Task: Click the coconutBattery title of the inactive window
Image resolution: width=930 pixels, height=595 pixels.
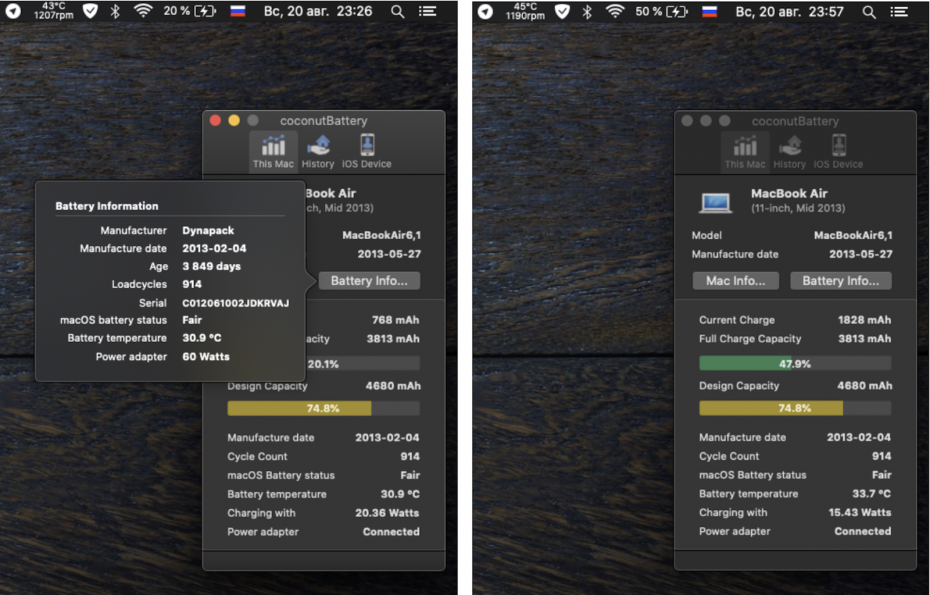Action: point(795,121)
